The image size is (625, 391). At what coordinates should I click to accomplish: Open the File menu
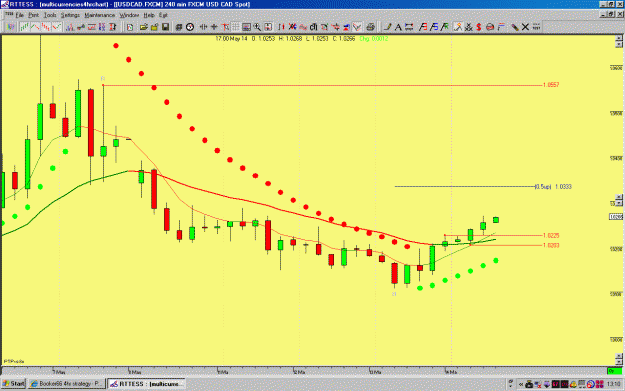pos(20,15)
